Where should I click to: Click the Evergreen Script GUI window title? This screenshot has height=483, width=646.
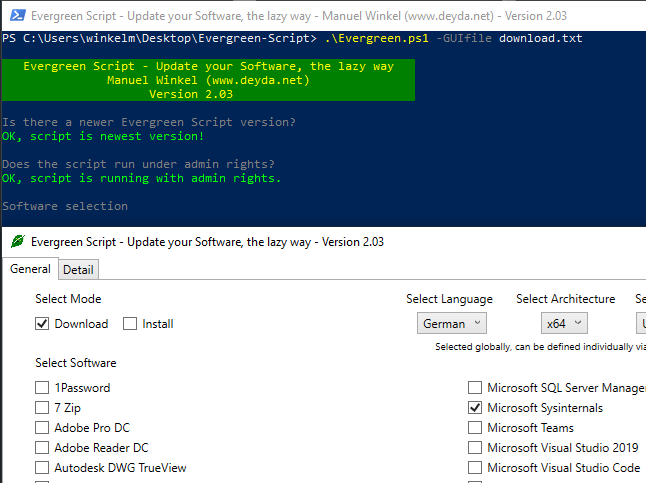(x=207, y=242)
